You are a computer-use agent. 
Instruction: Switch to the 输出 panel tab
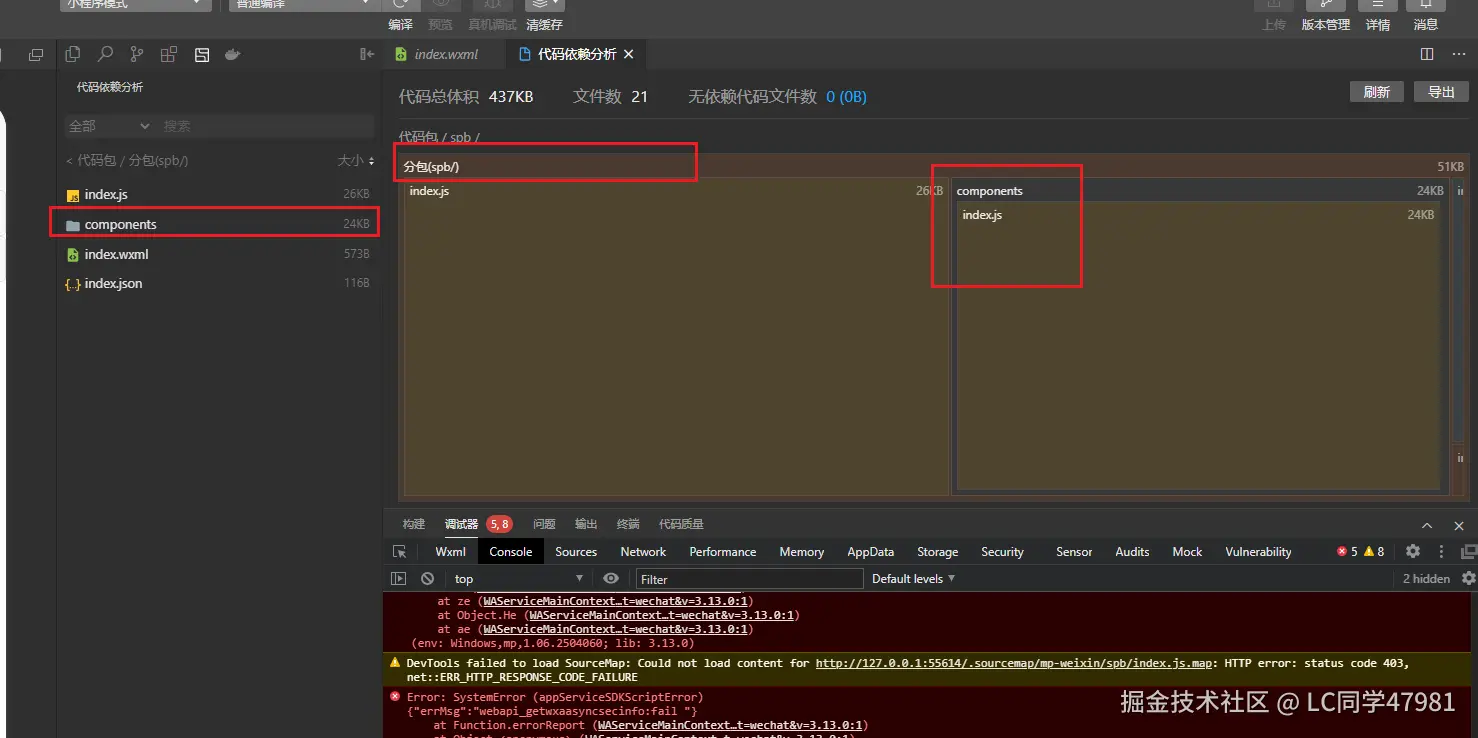tap(586, 524)
